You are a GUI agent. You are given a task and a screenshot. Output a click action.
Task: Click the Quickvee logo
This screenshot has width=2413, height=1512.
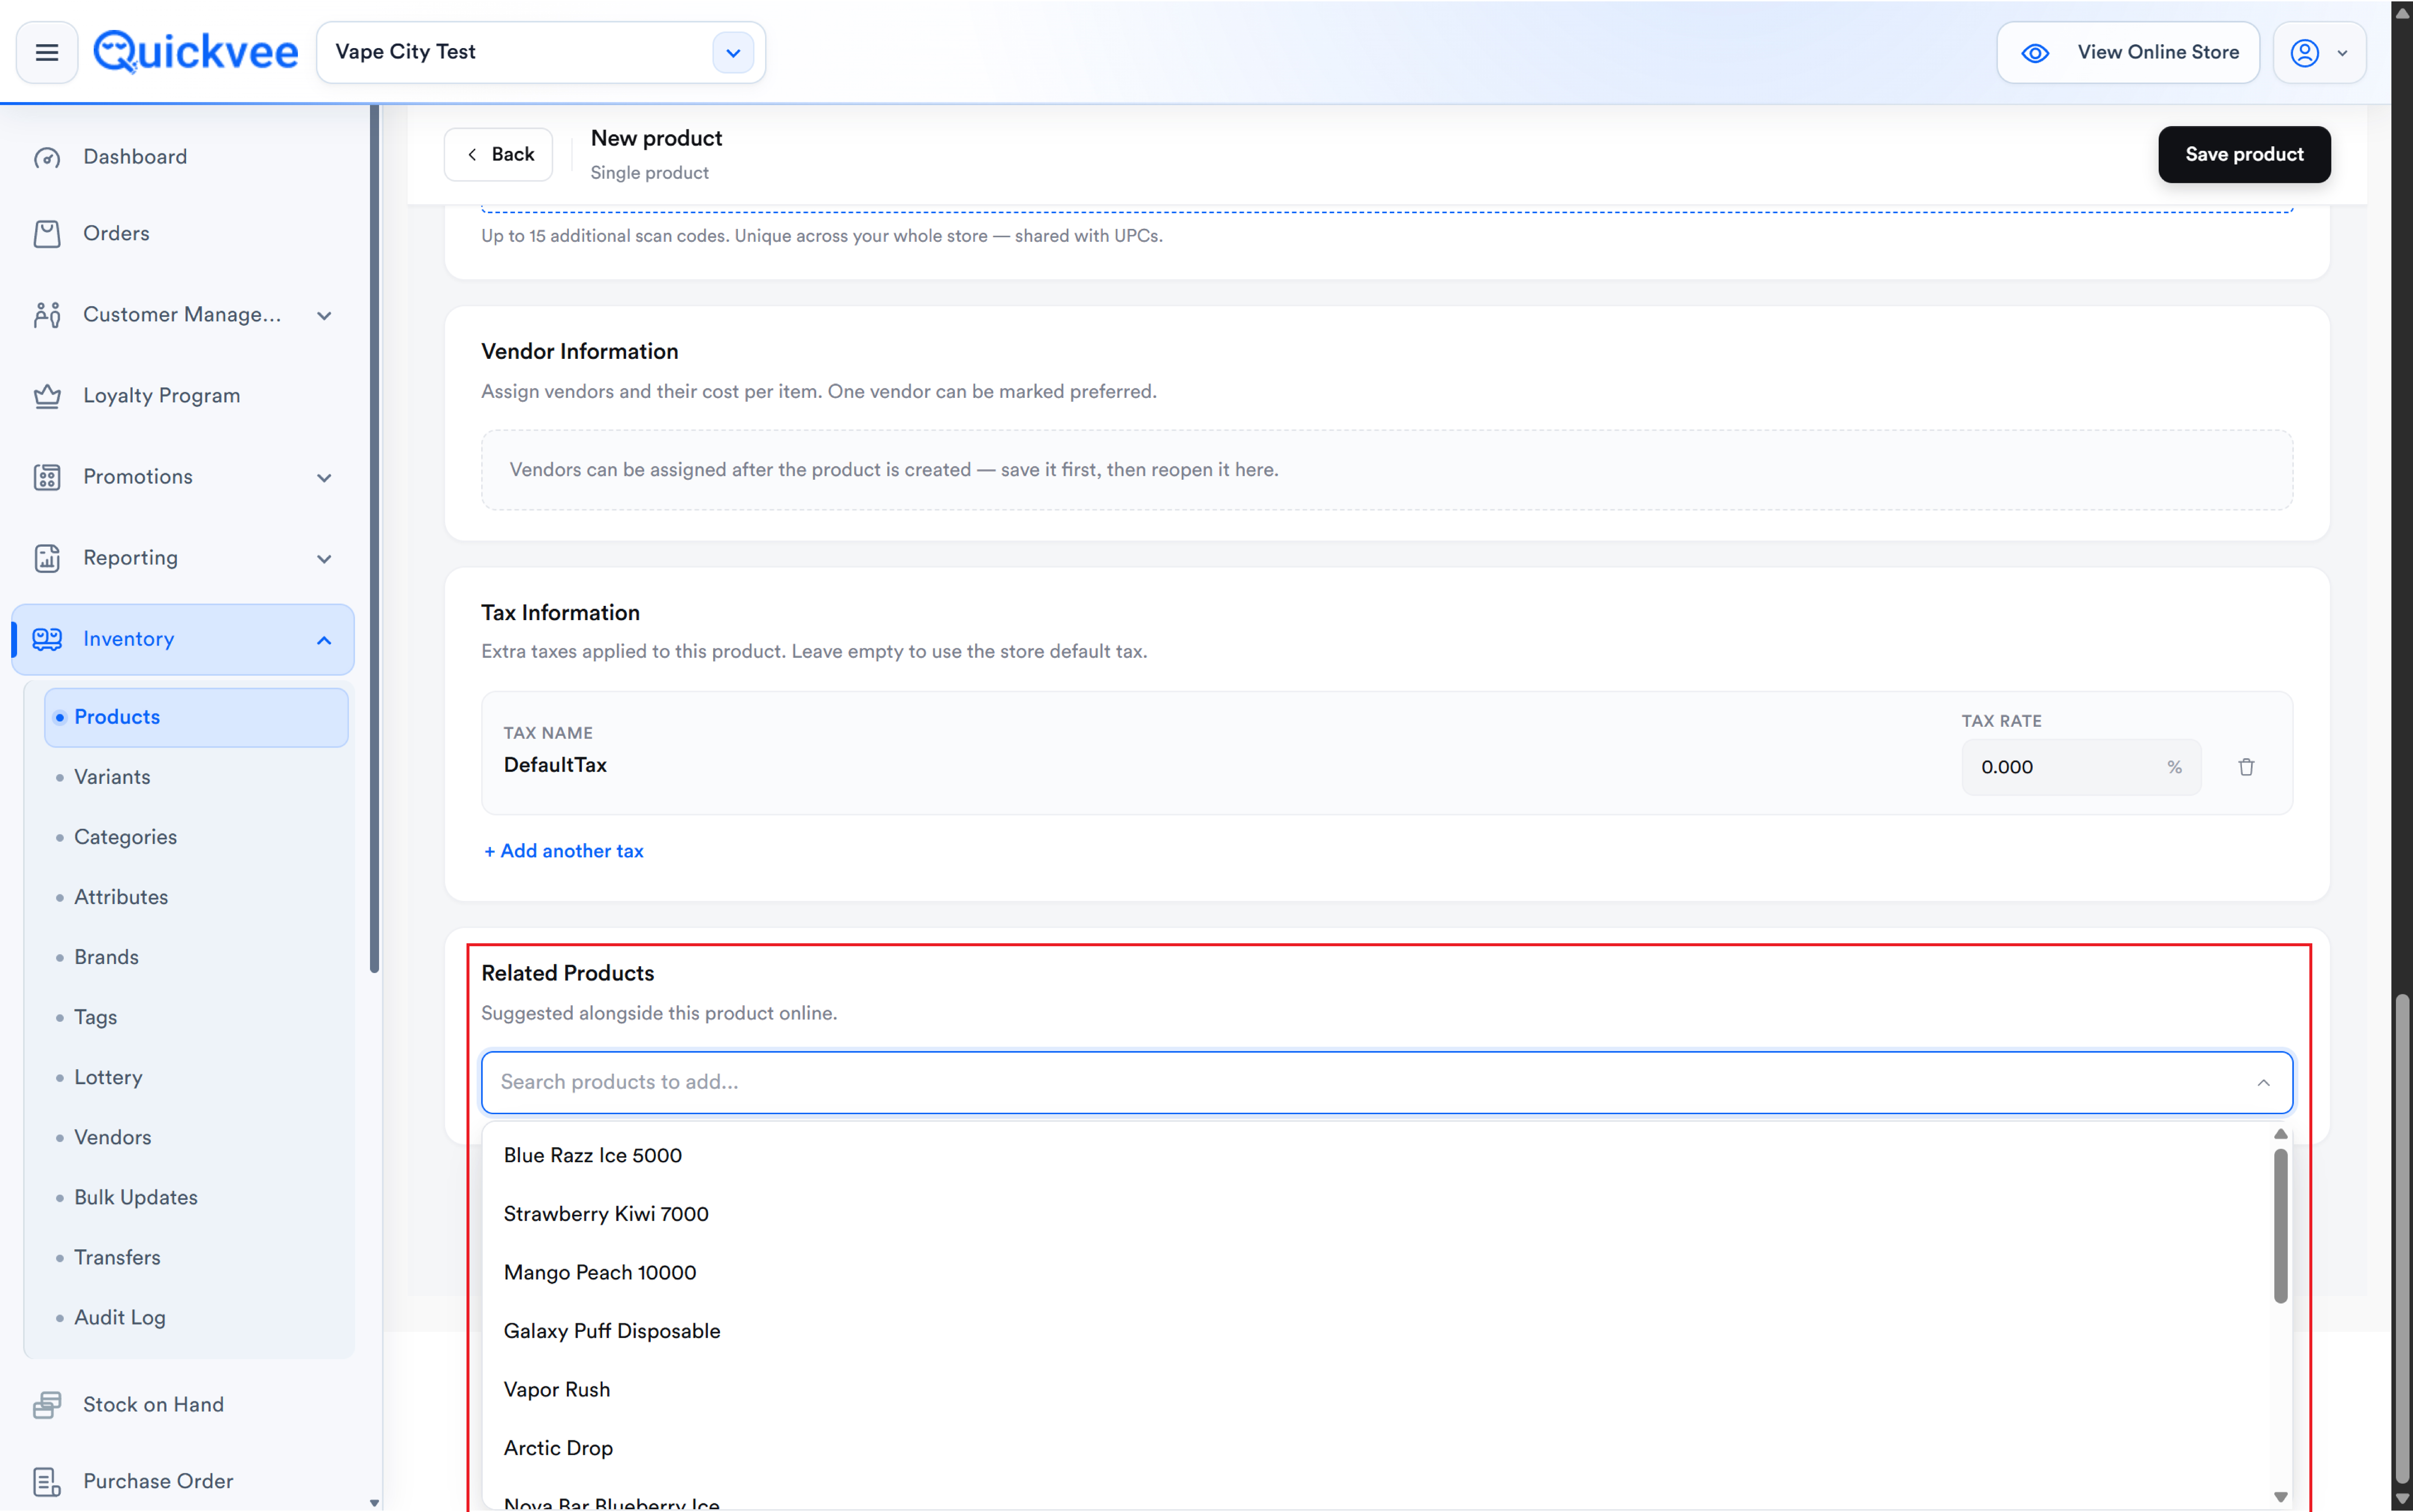196,52
